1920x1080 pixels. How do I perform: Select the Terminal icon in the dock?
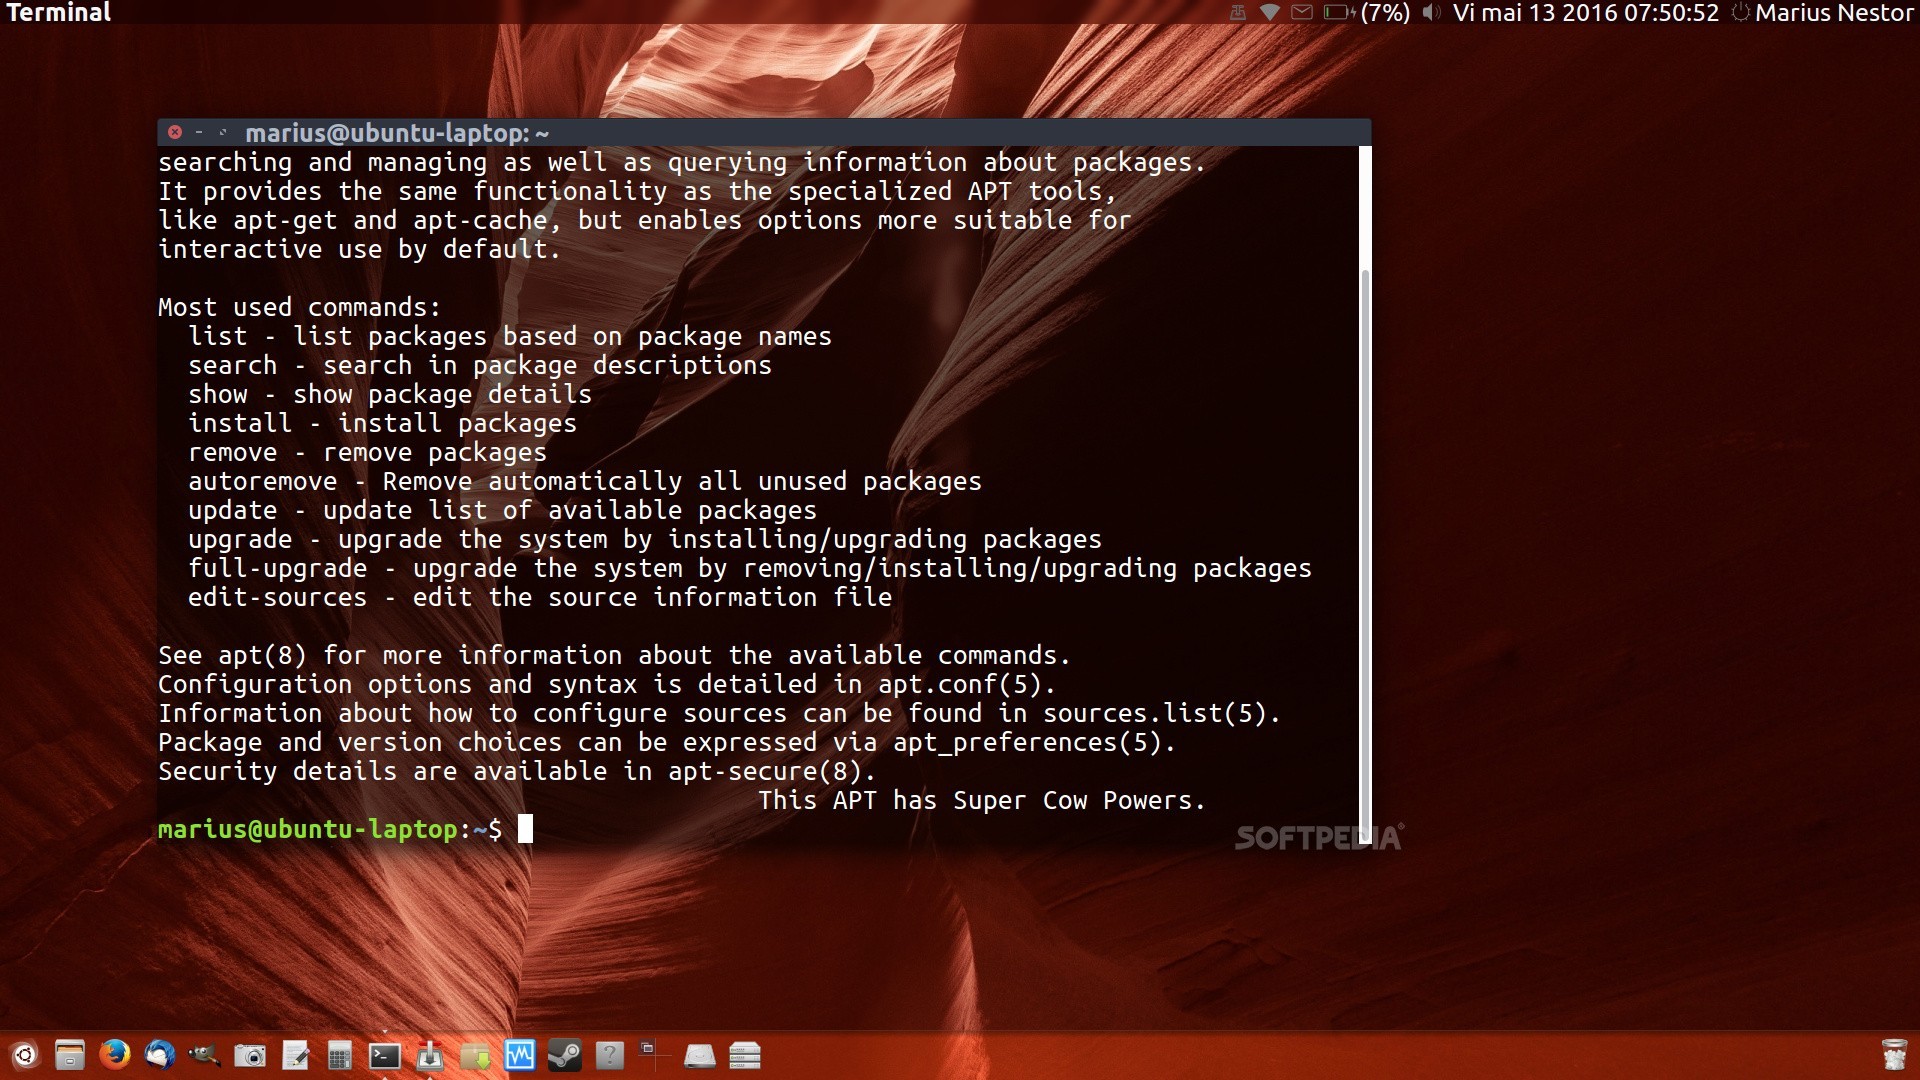tap(385, 1055)
